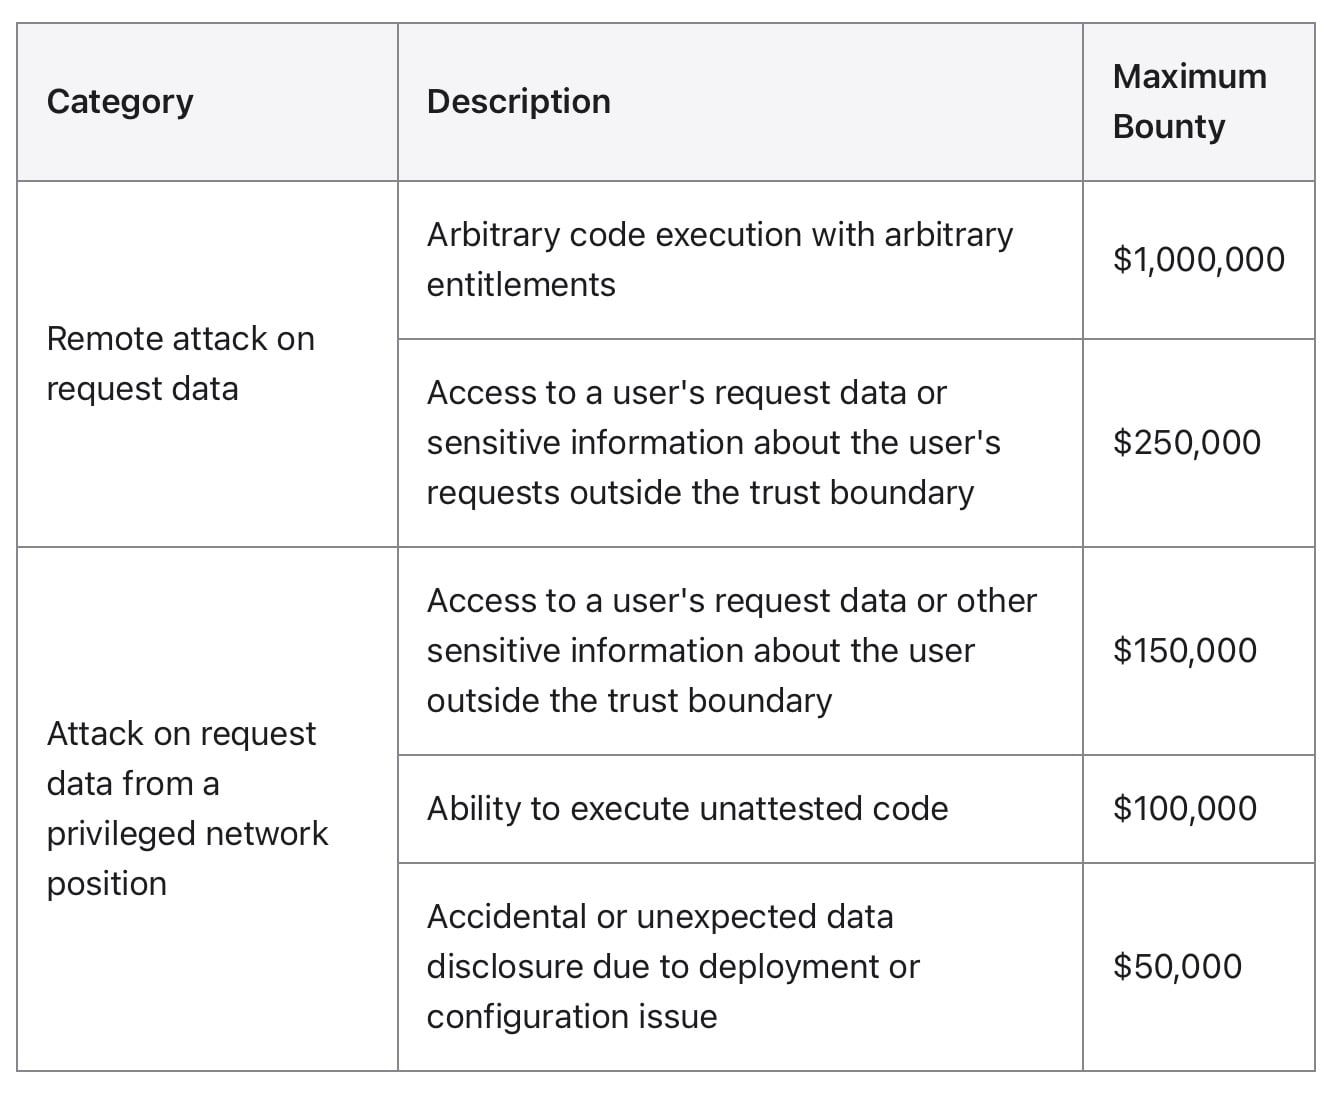Click the word 'entitlements' in first row
This screenshot has width=1336, height=1096.
(x=521, y=285)
